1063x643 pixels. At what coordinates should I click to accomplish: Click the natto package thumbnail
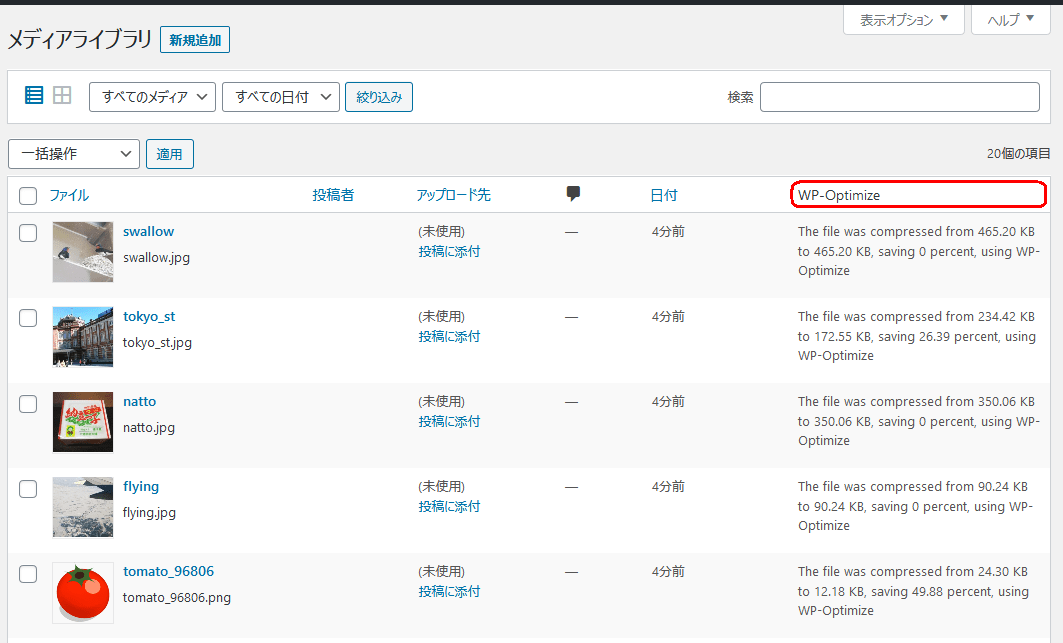click(83, 422)
